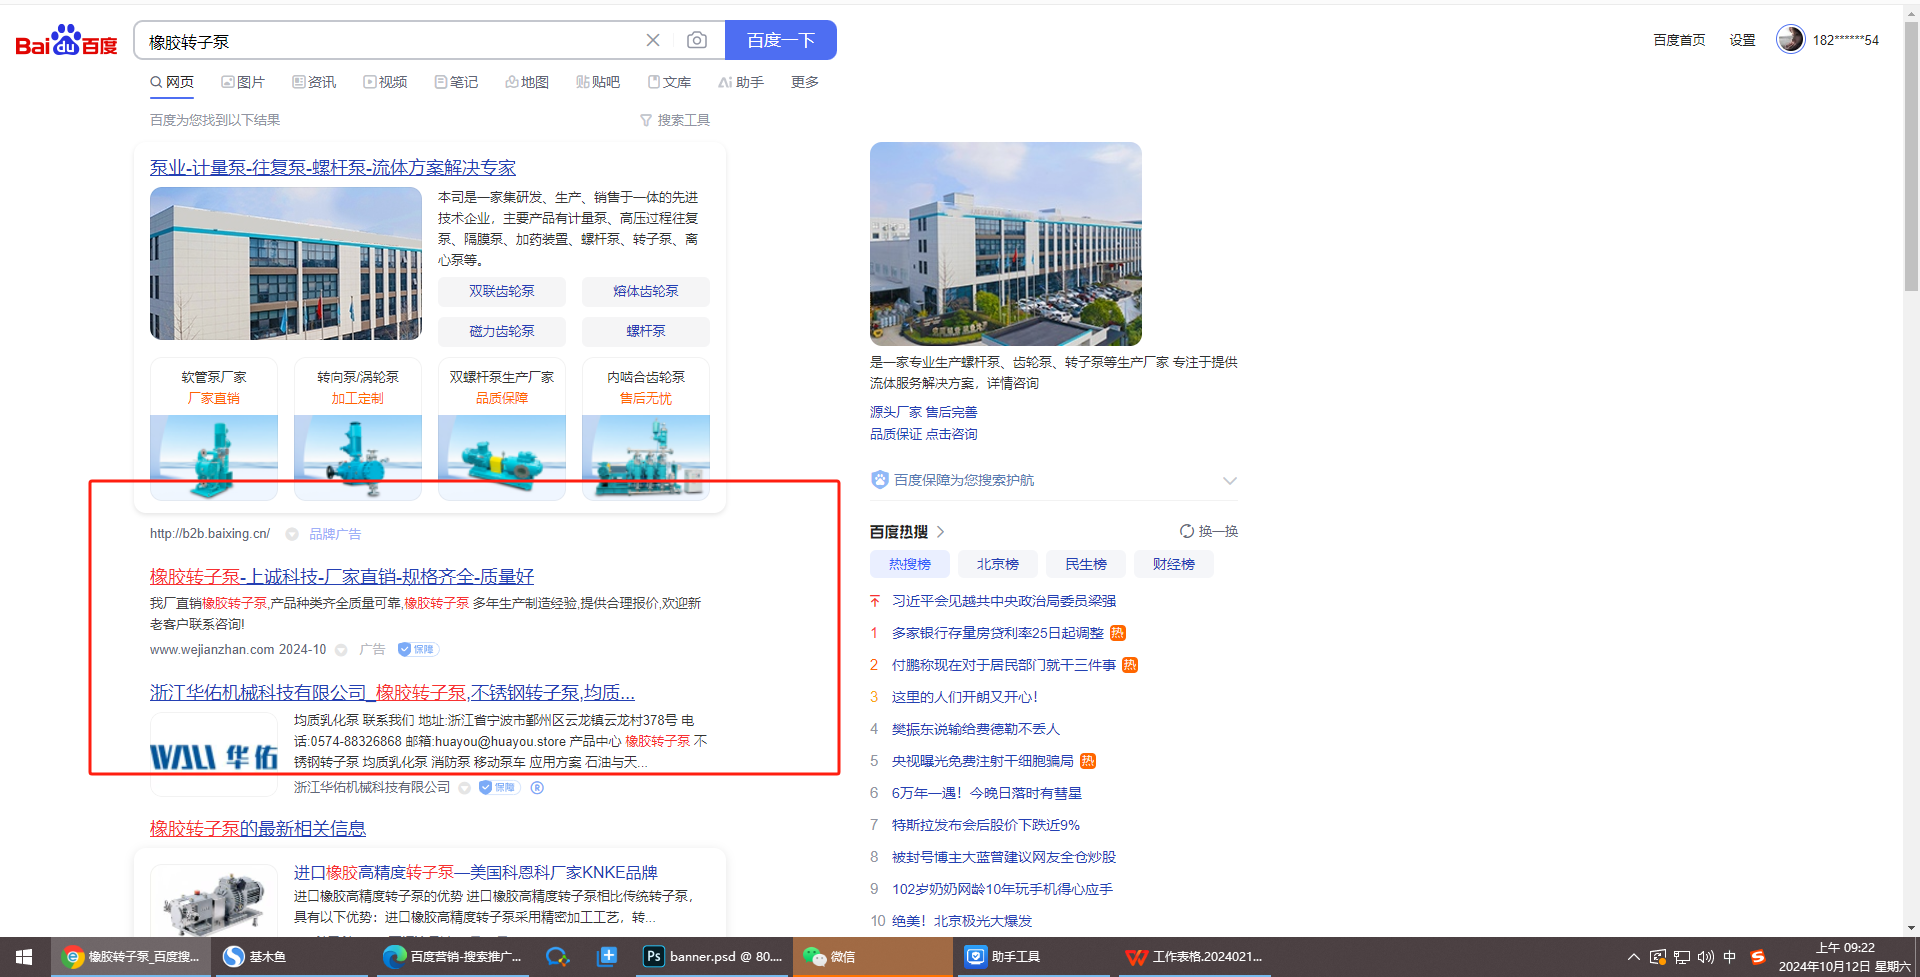
Task: Click the registered ® icon after 浙江华佑
Action: (537, 788)
